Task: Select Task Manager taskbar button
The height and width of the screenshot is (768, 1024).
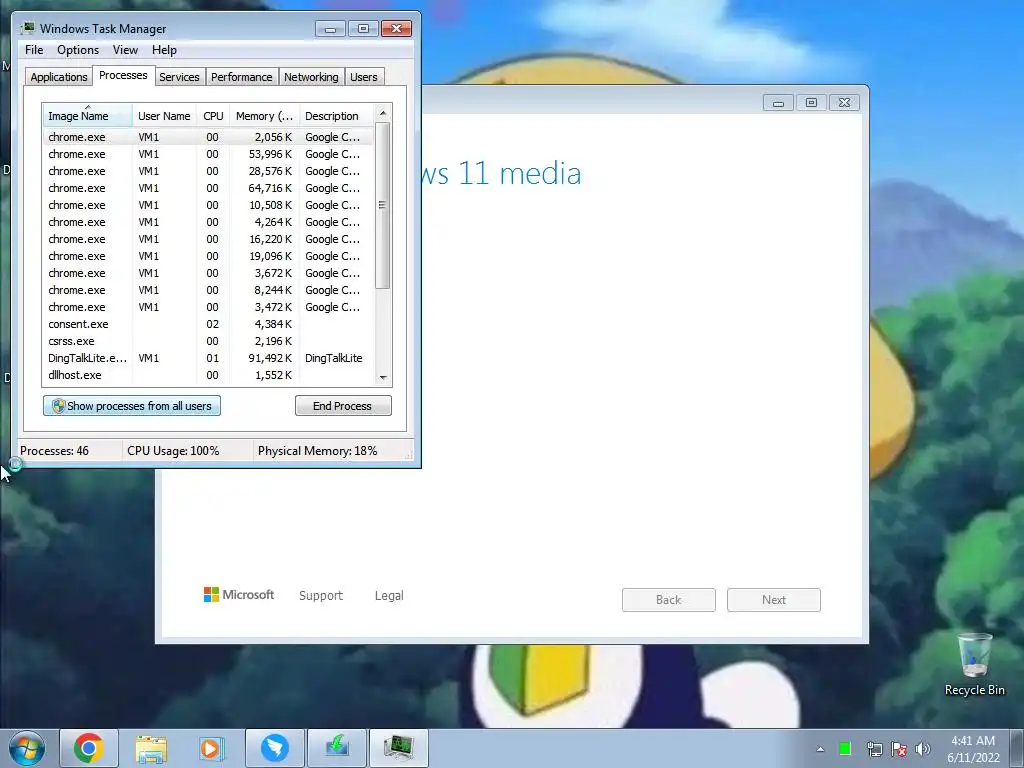Action: (399, 748)
